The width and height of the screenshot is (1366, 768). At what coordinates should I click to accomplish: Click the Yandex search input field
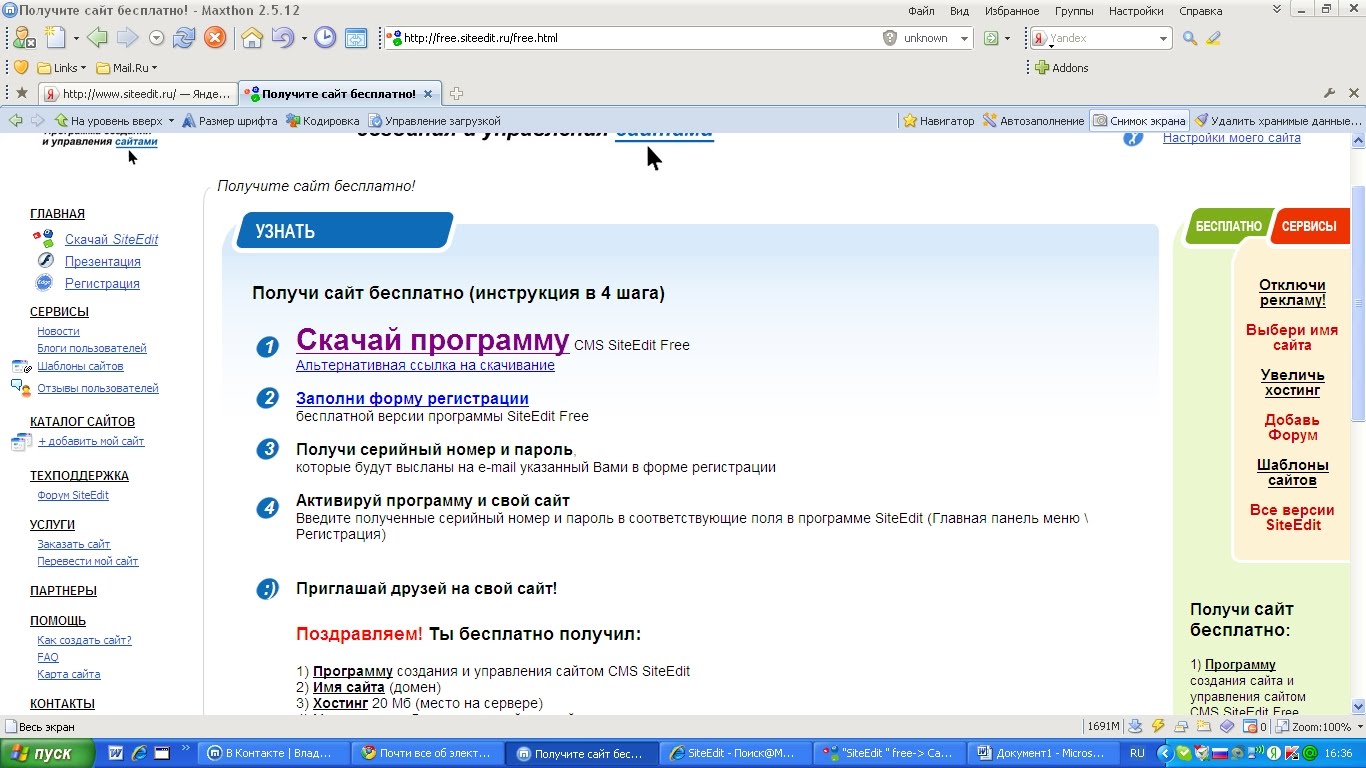click(x=1102, y=38)
